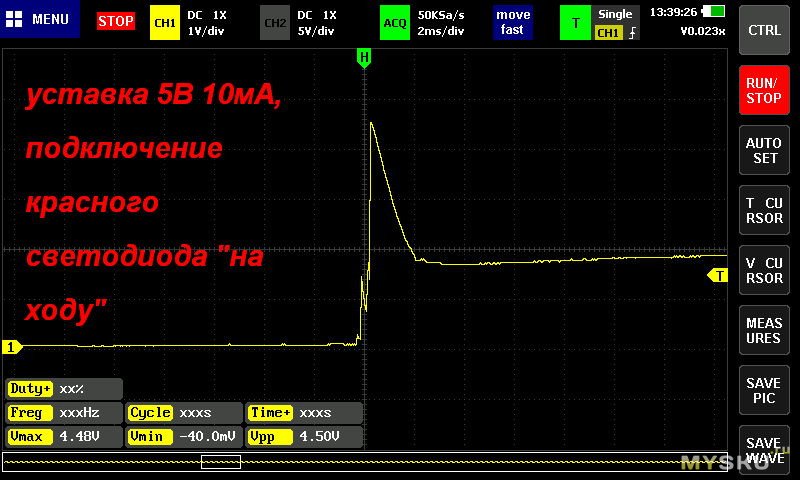Click the Freq value xxxHz
The height and width of the screenshot is (480, 800).
tap(80, 413)
